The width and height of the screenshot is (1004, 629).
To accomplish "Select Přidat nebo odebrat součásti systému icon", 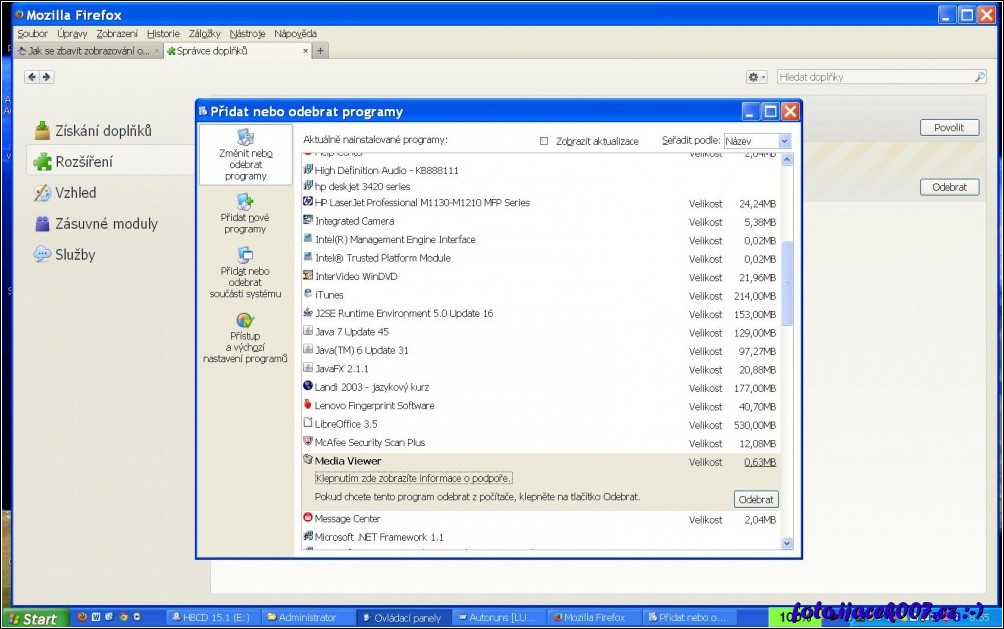I will tap(245, 255).
